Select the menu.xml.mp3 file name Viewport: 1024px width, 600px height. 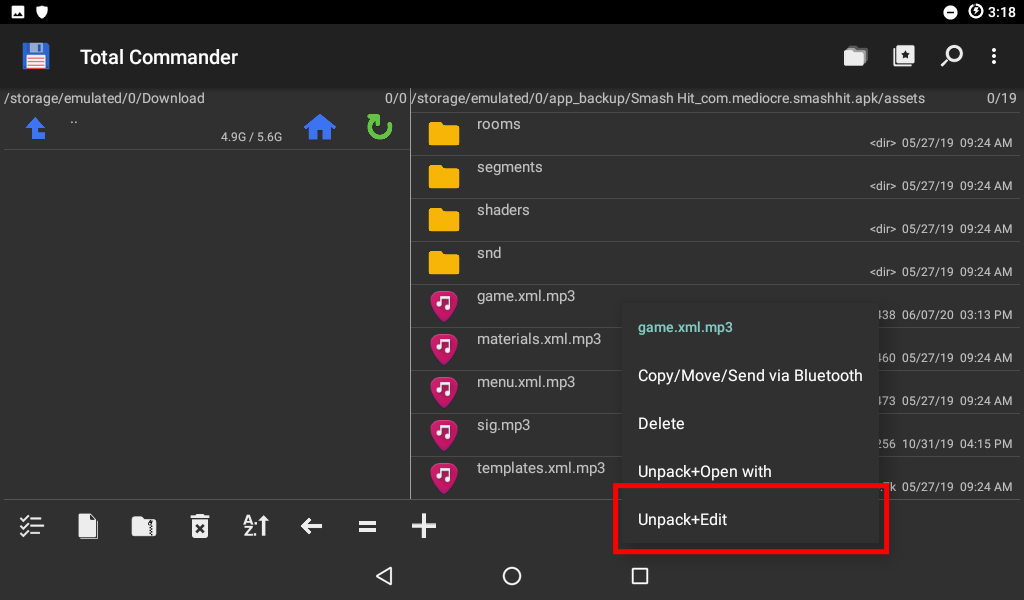pyautogui.click(x=526, y=382)
